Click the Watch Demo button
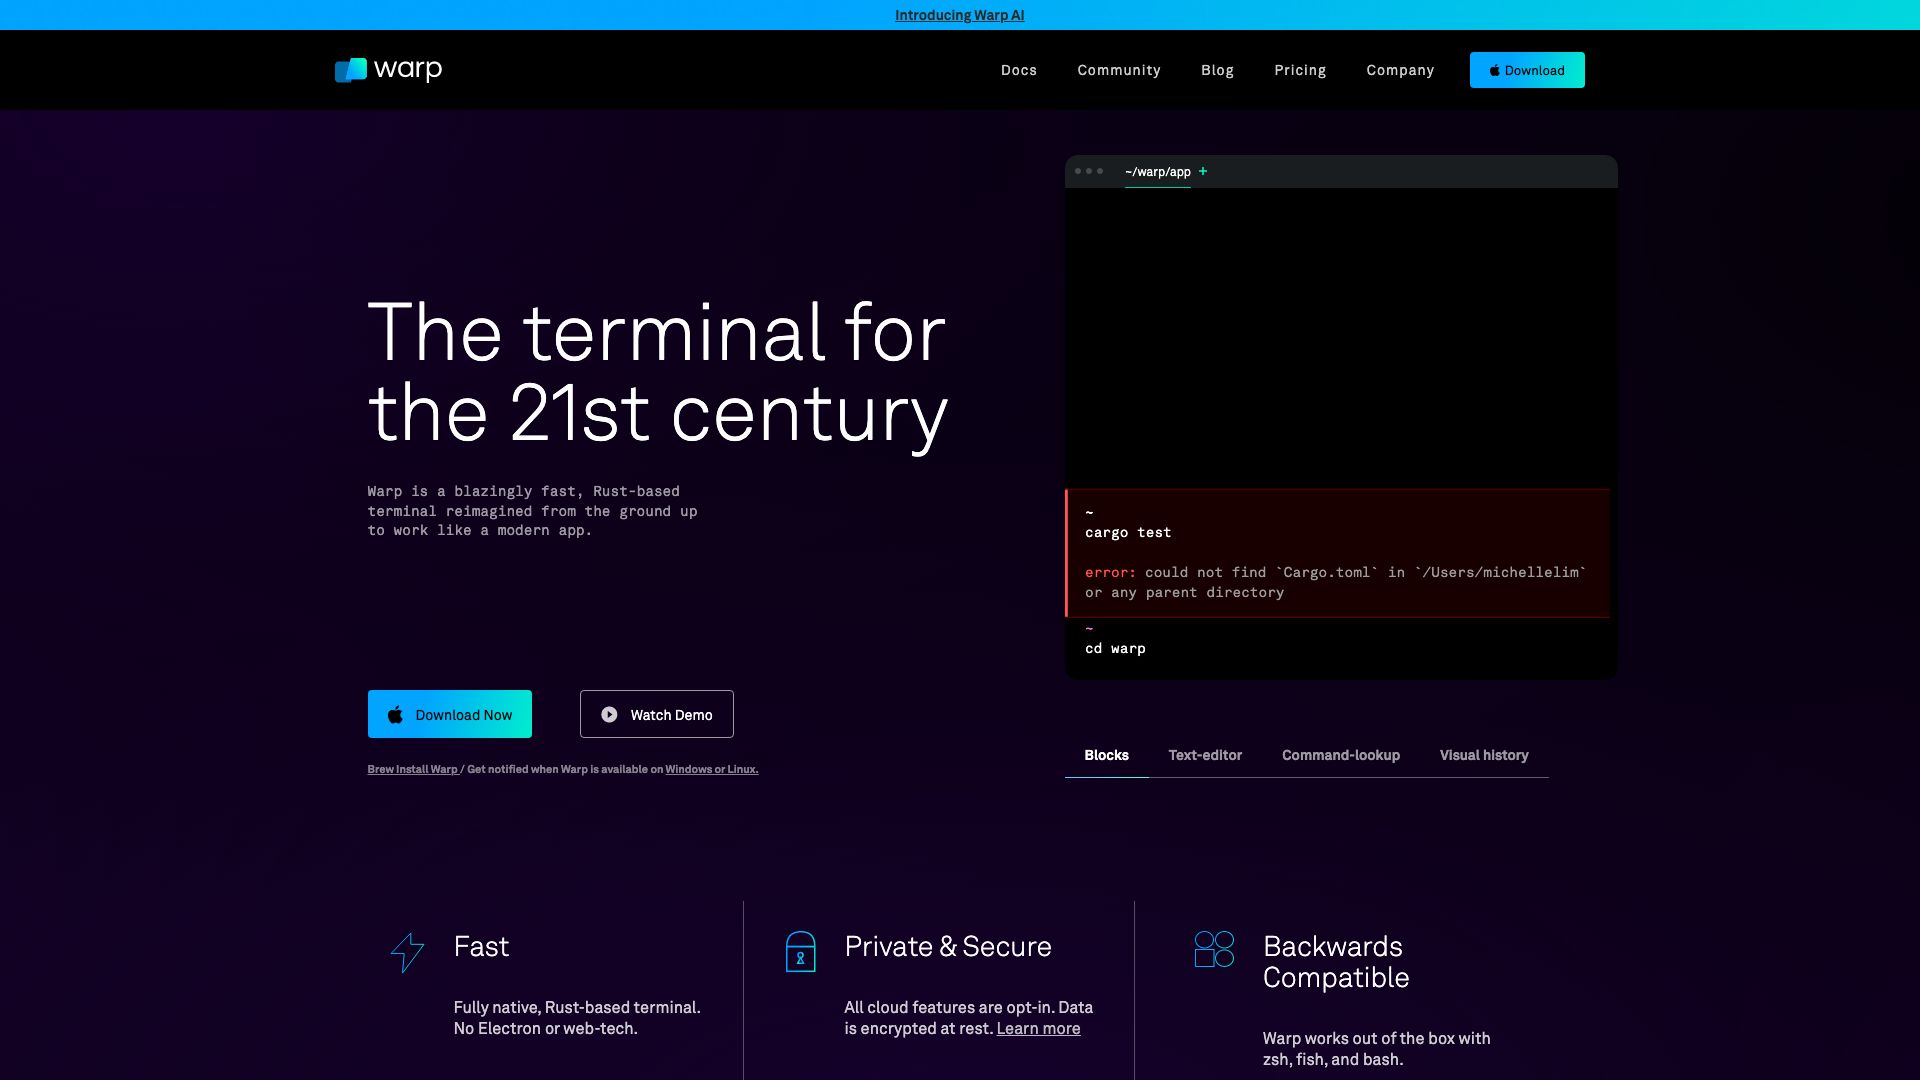 pyautogui.click(x=656, y=714)
